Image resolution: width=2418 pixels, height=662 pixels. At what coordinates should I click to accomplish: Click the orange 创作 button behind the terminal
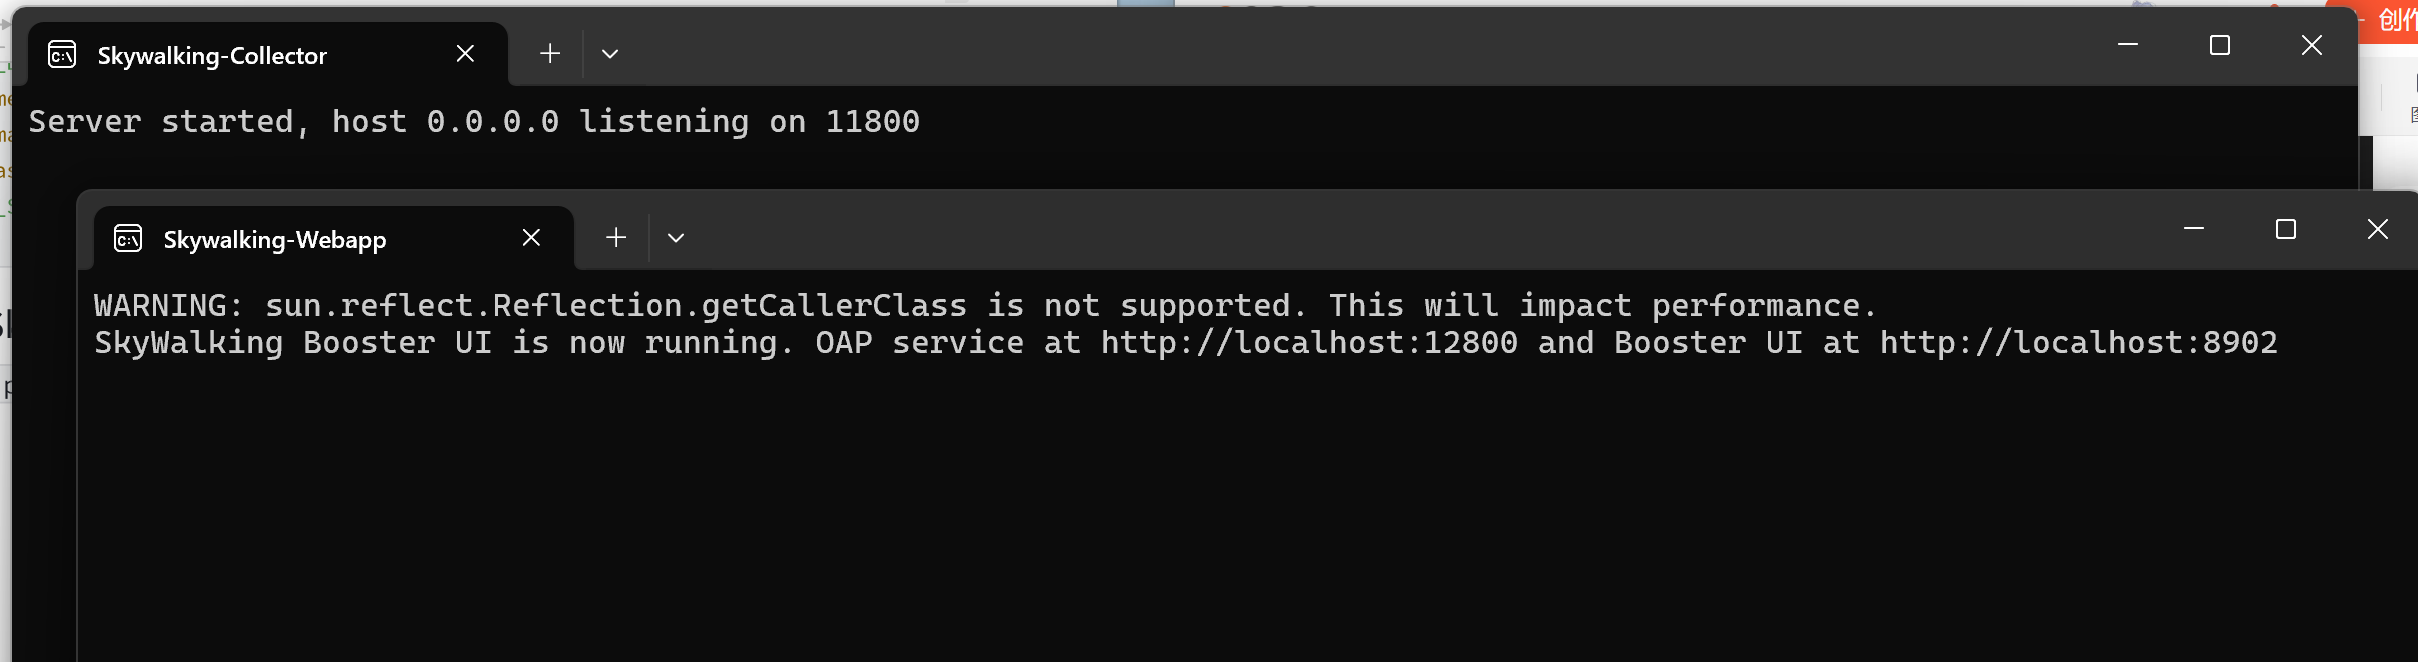tap(2391, 21)
